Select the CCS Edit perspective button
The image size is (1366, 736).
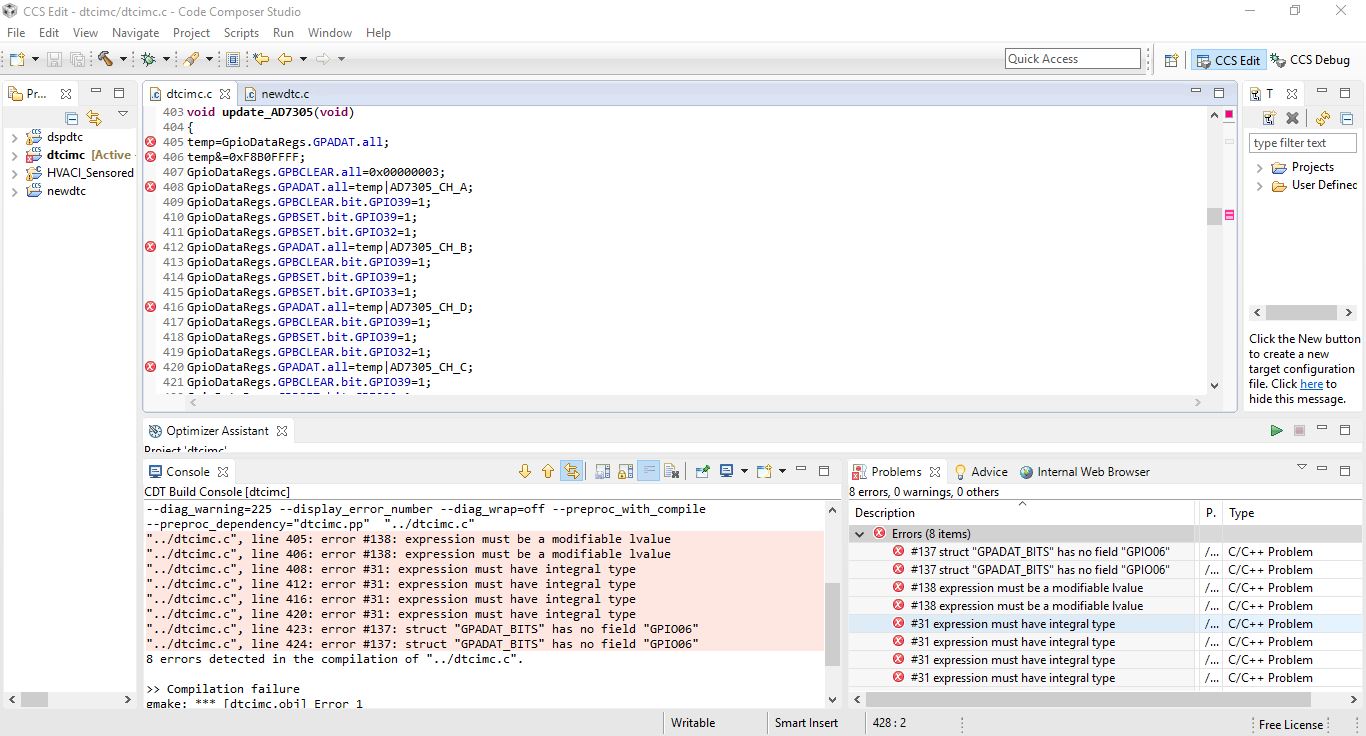(x=1228, y=60)
